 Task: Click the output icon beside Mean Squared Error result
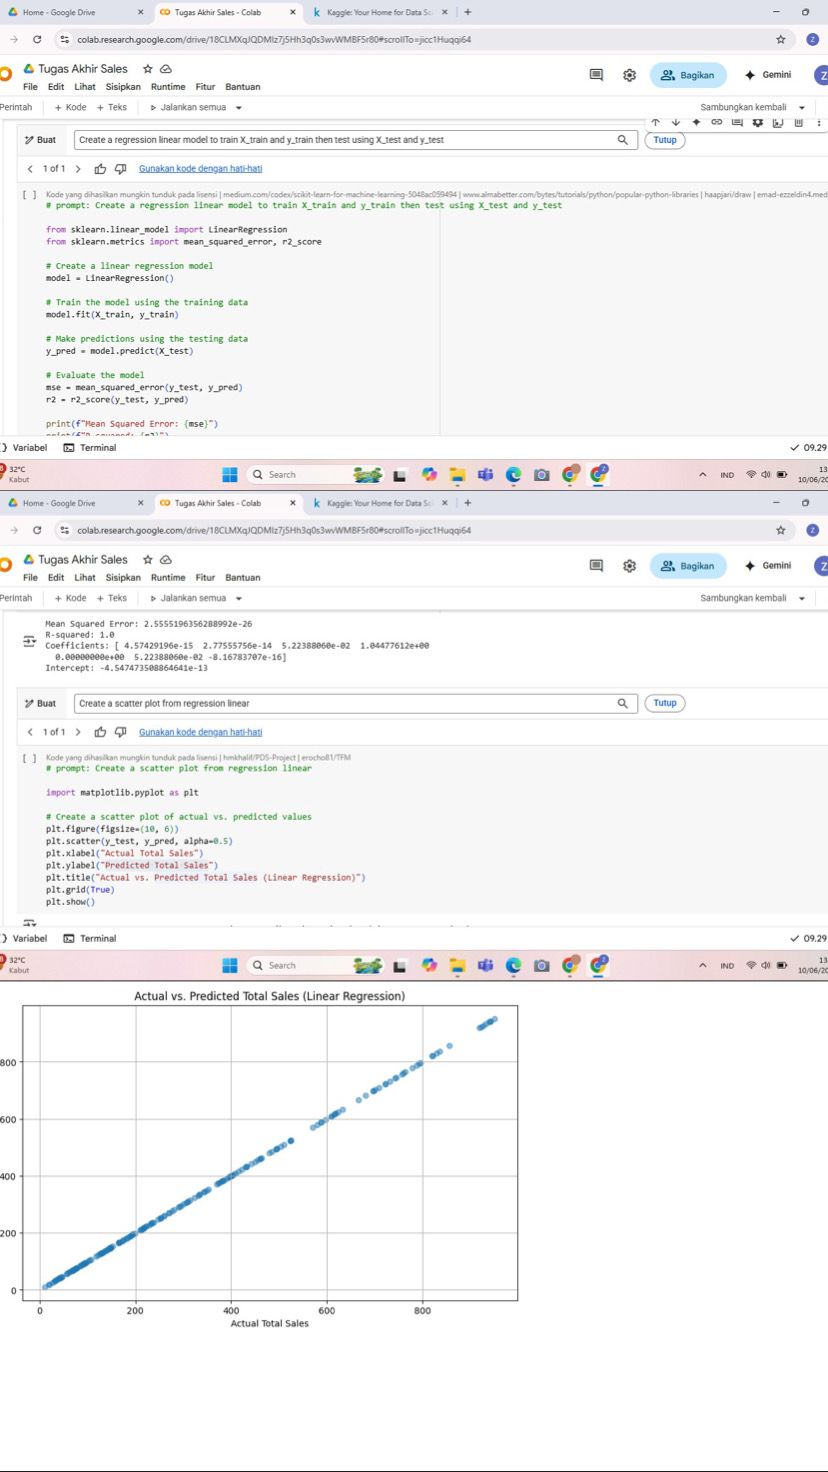(29, 644)
